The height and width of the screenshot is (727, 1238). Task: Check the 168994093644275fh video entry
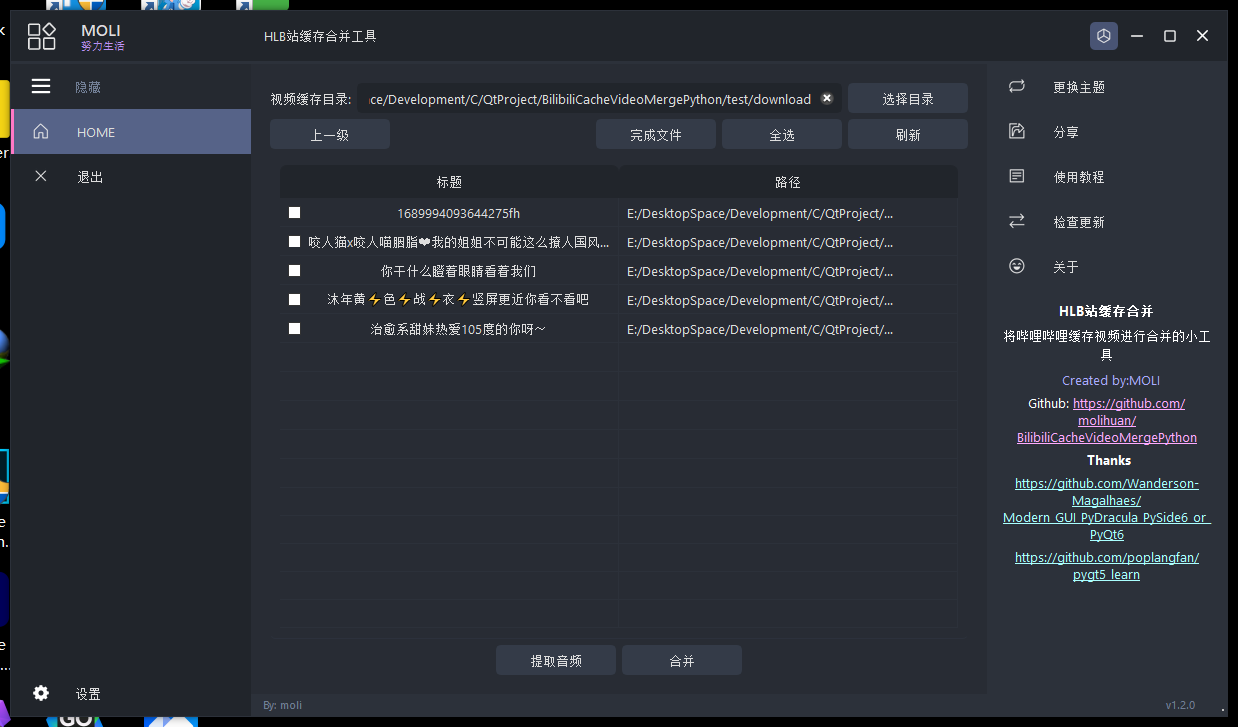click(x=294, y=212)
